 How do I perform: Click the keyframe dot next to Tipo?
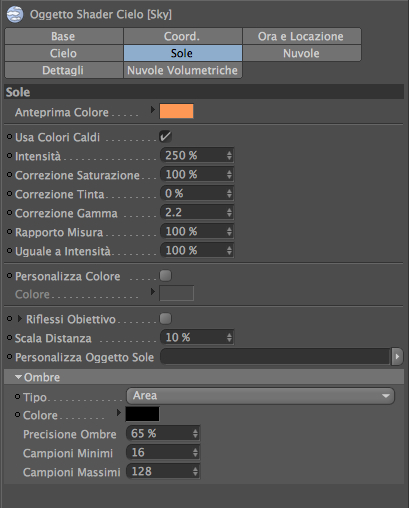click(17, 397)
